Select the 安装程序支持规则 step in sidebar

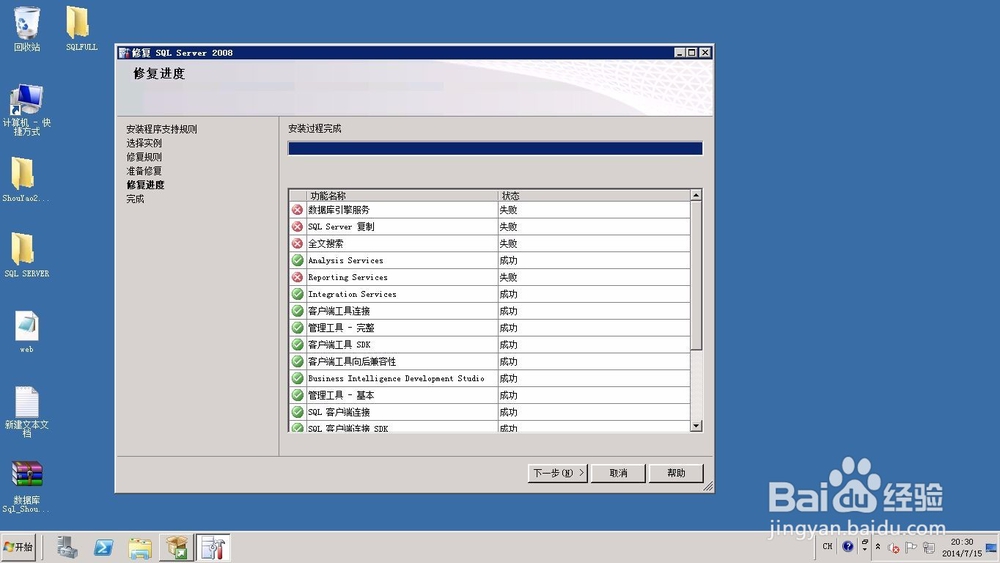pyautogui.click(x=161, y=129)
